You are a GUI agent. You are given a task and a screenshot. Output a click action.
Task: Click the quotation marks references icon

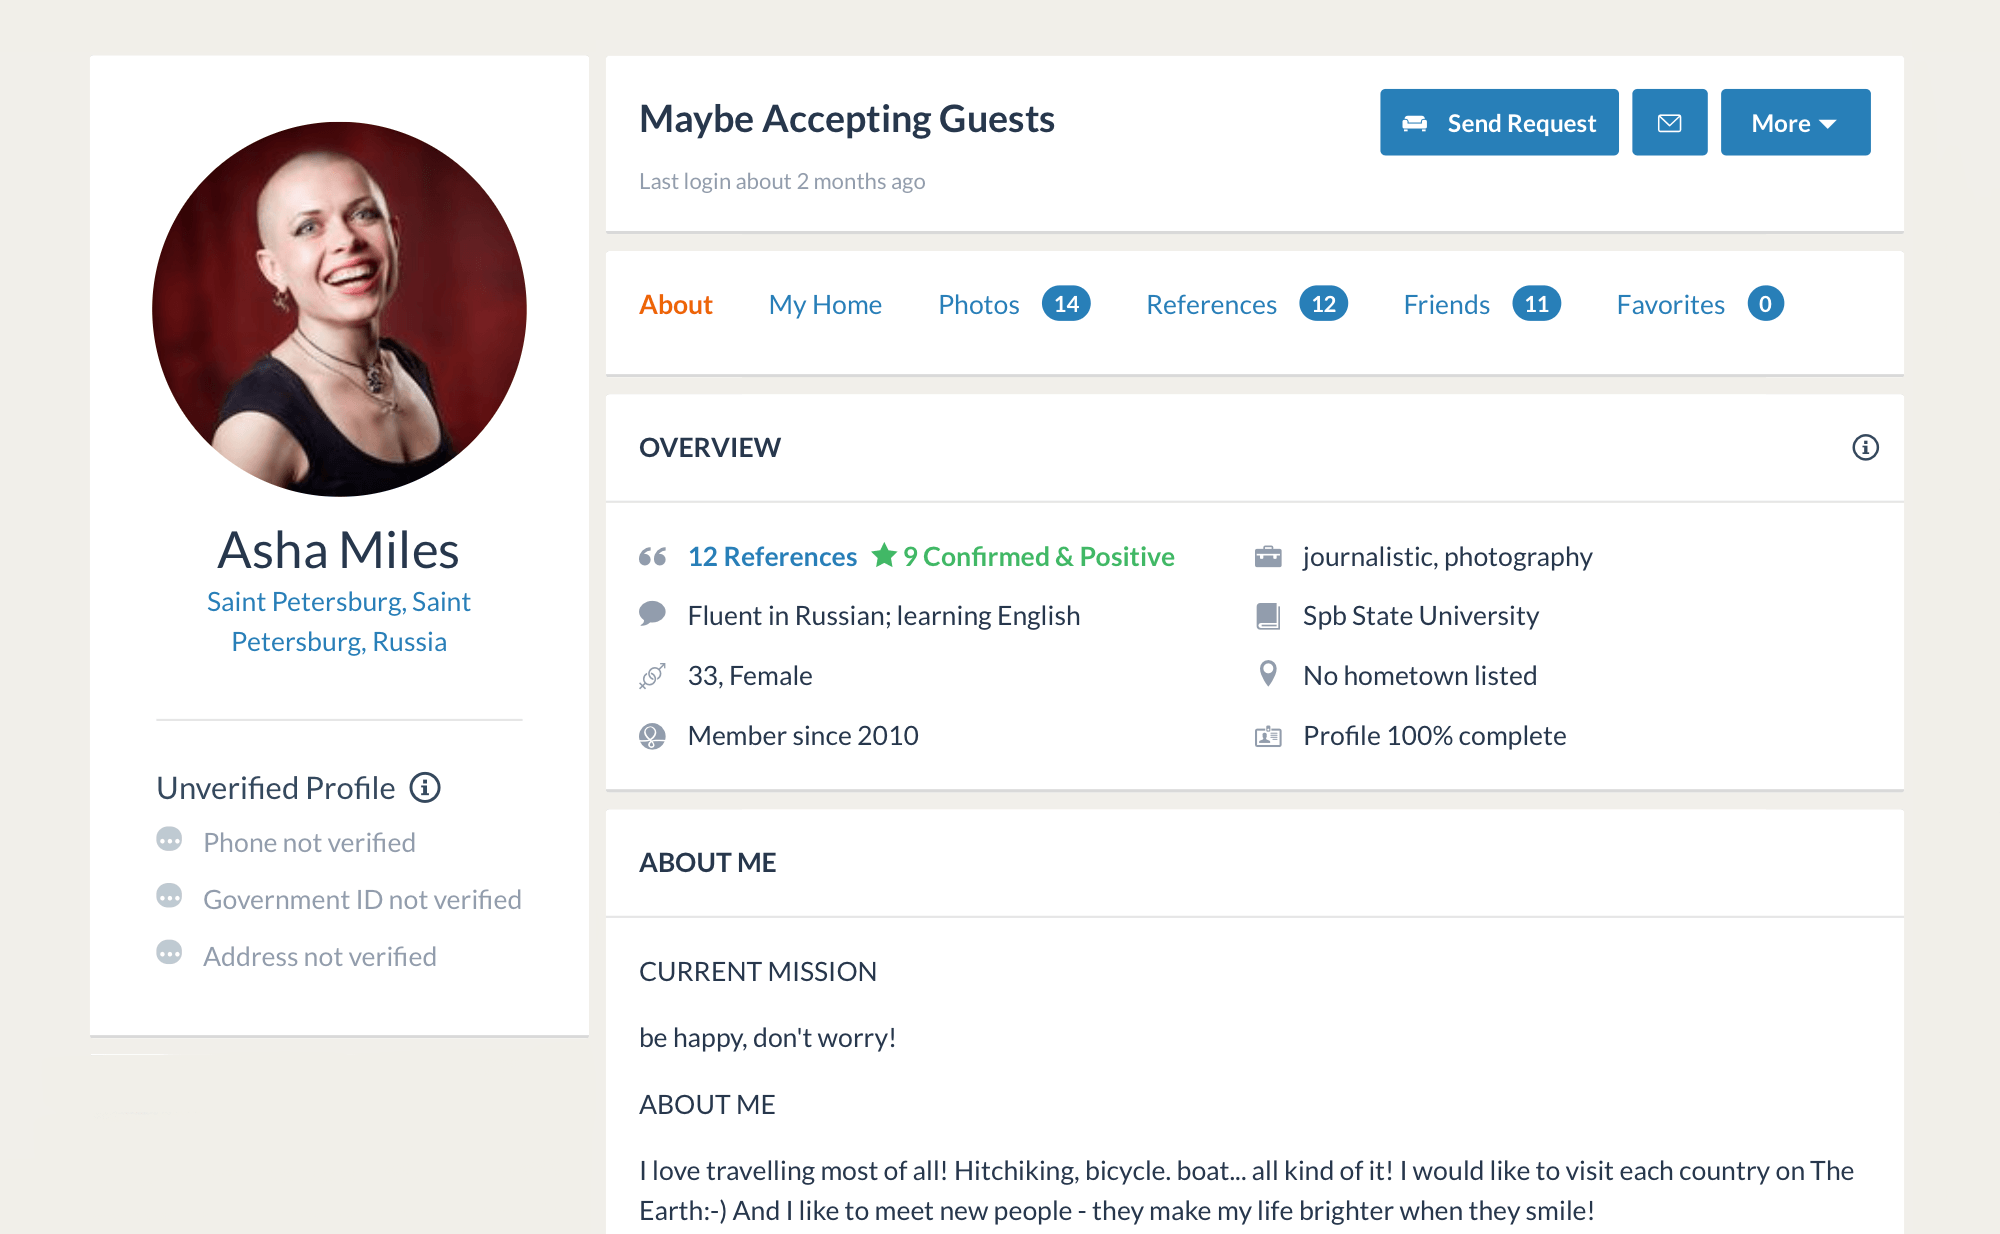coord(653,556)
